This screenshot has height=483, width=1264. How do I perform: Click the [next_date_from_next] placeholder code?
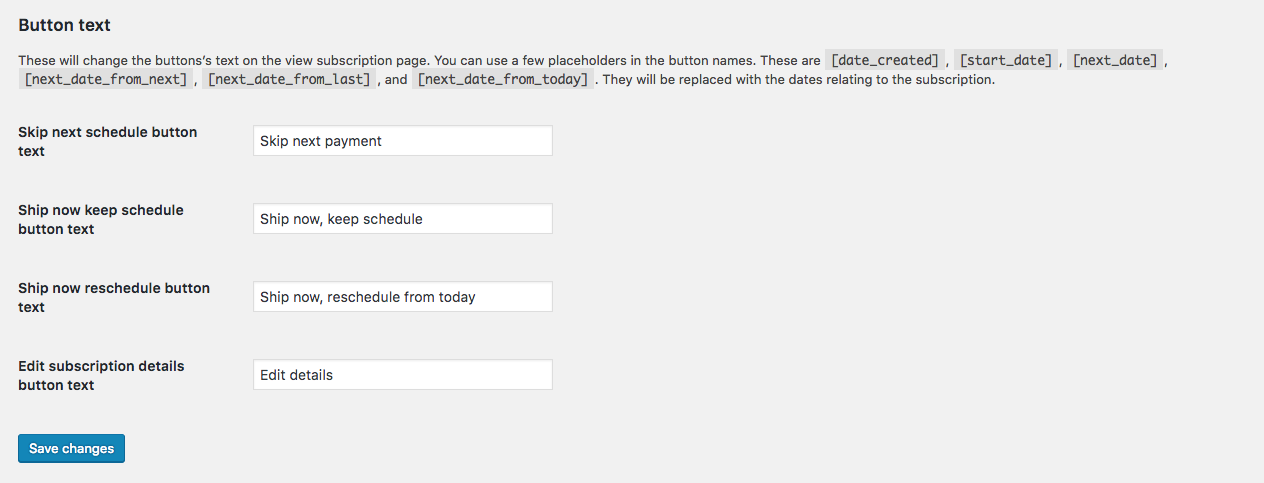[106, 79]
